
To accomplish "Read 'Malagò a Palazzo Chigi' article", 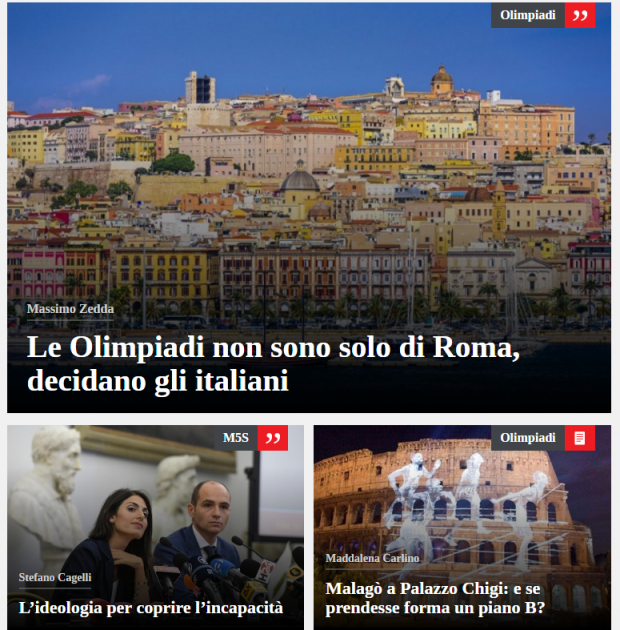I will [x=435, y=598].
